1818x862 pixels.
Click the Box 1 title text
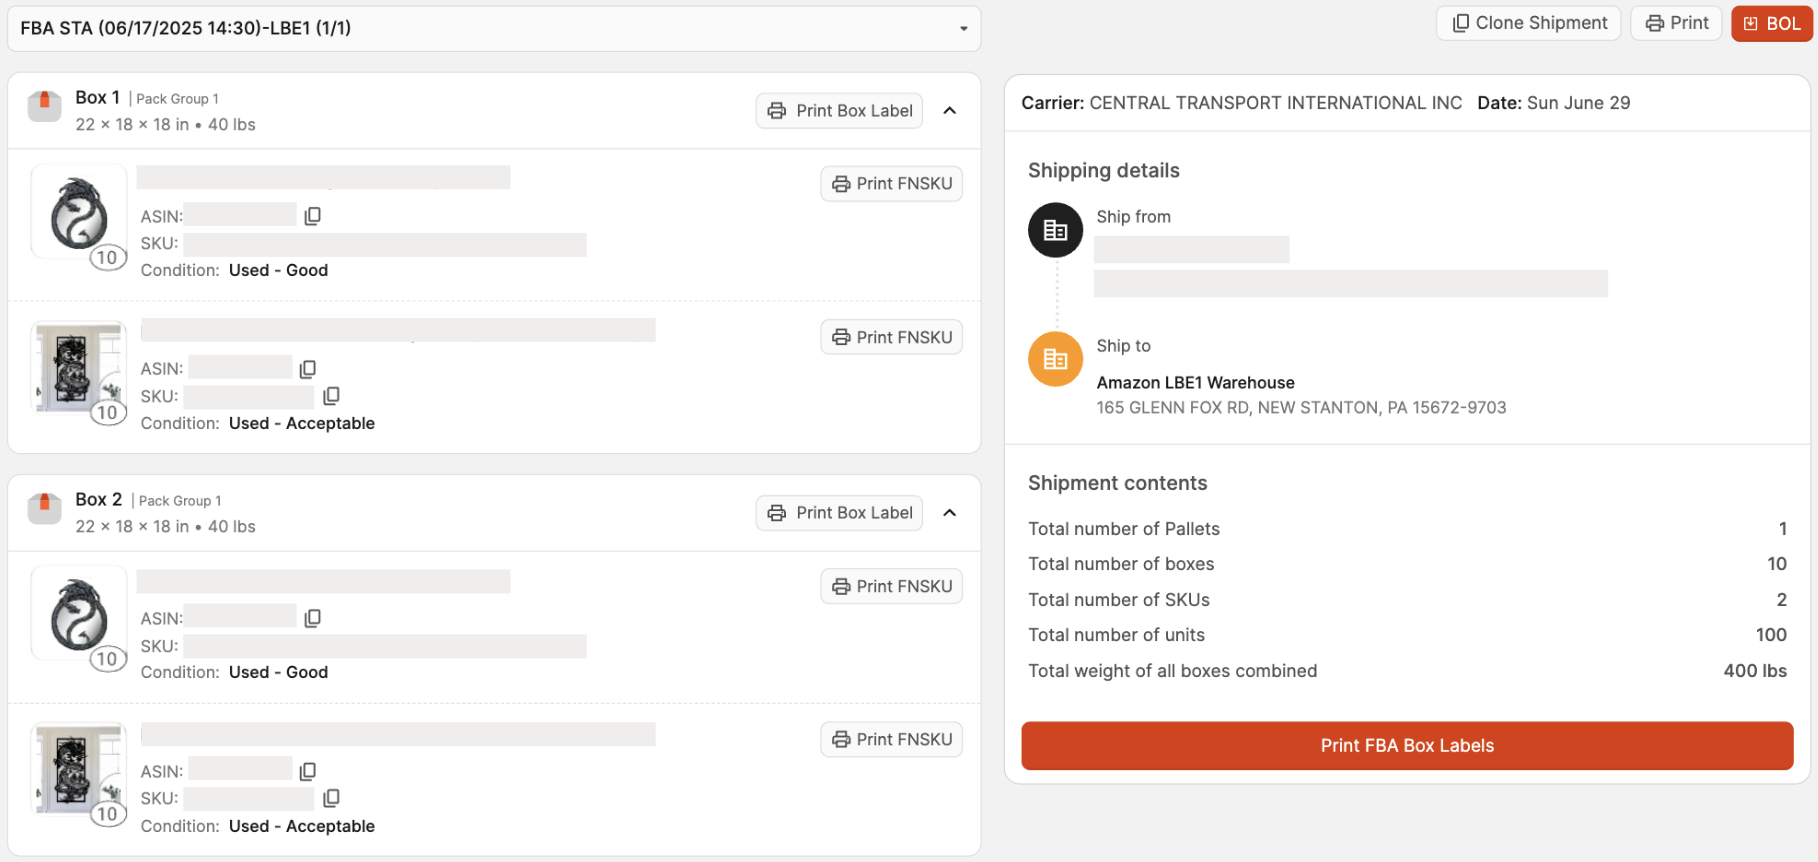tap(97, 97)
